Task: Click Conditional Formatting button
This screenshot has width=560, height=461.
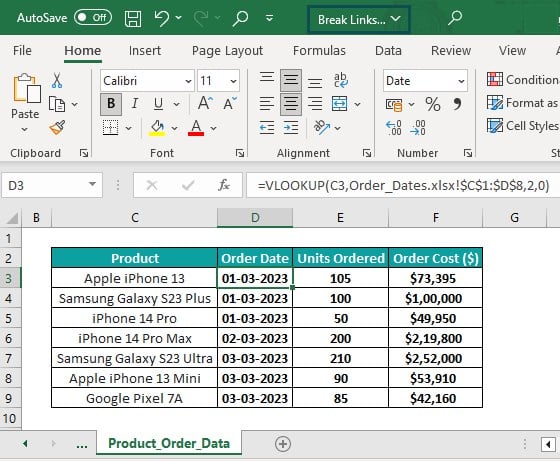Action: (x=523, y=80)
